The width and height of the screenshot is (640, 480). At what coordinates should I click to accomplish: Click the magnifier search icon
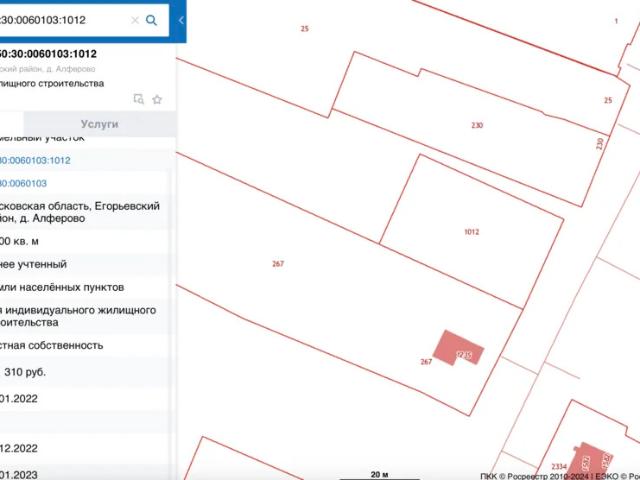tap(151, 20)
